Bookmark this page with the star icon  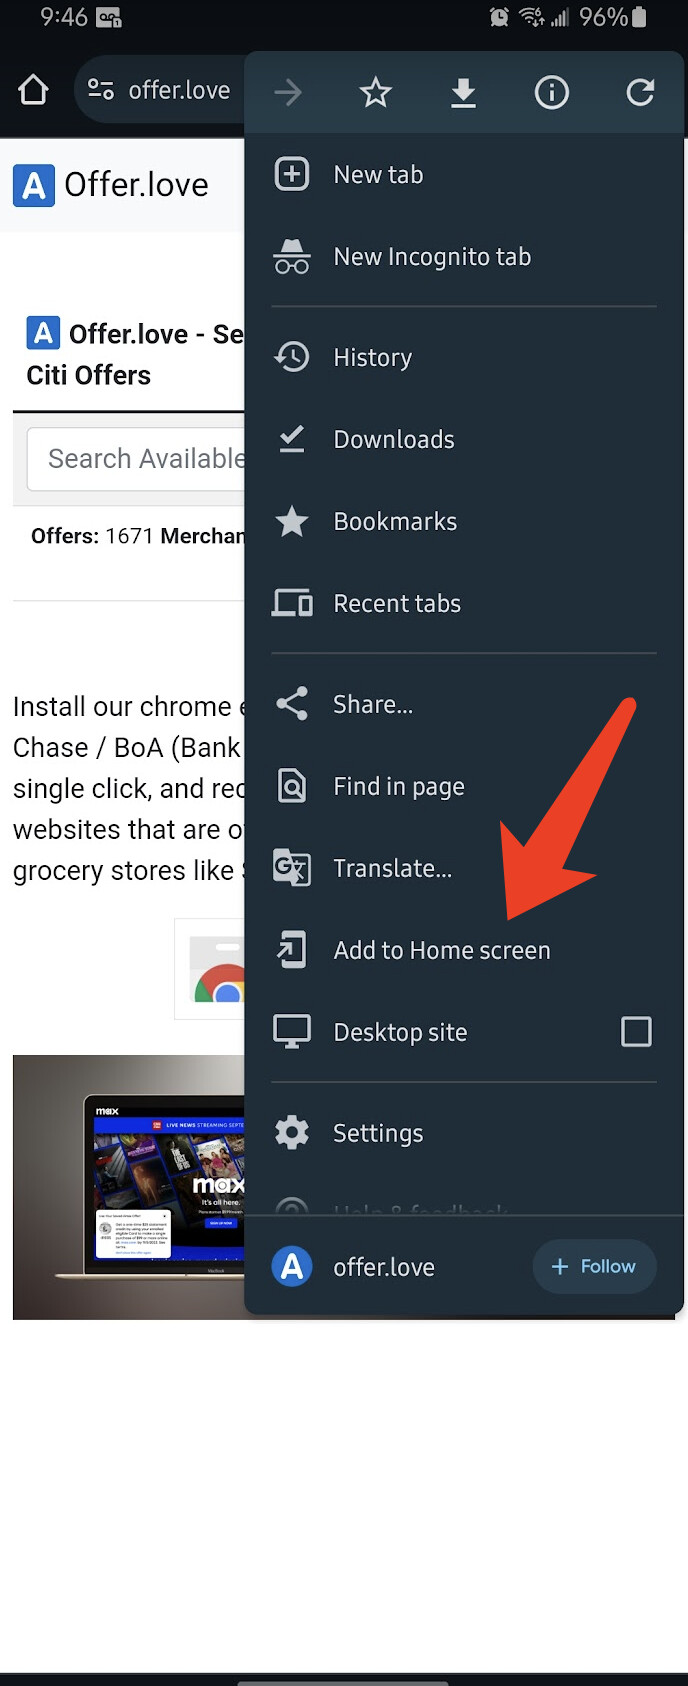[375, 93]
